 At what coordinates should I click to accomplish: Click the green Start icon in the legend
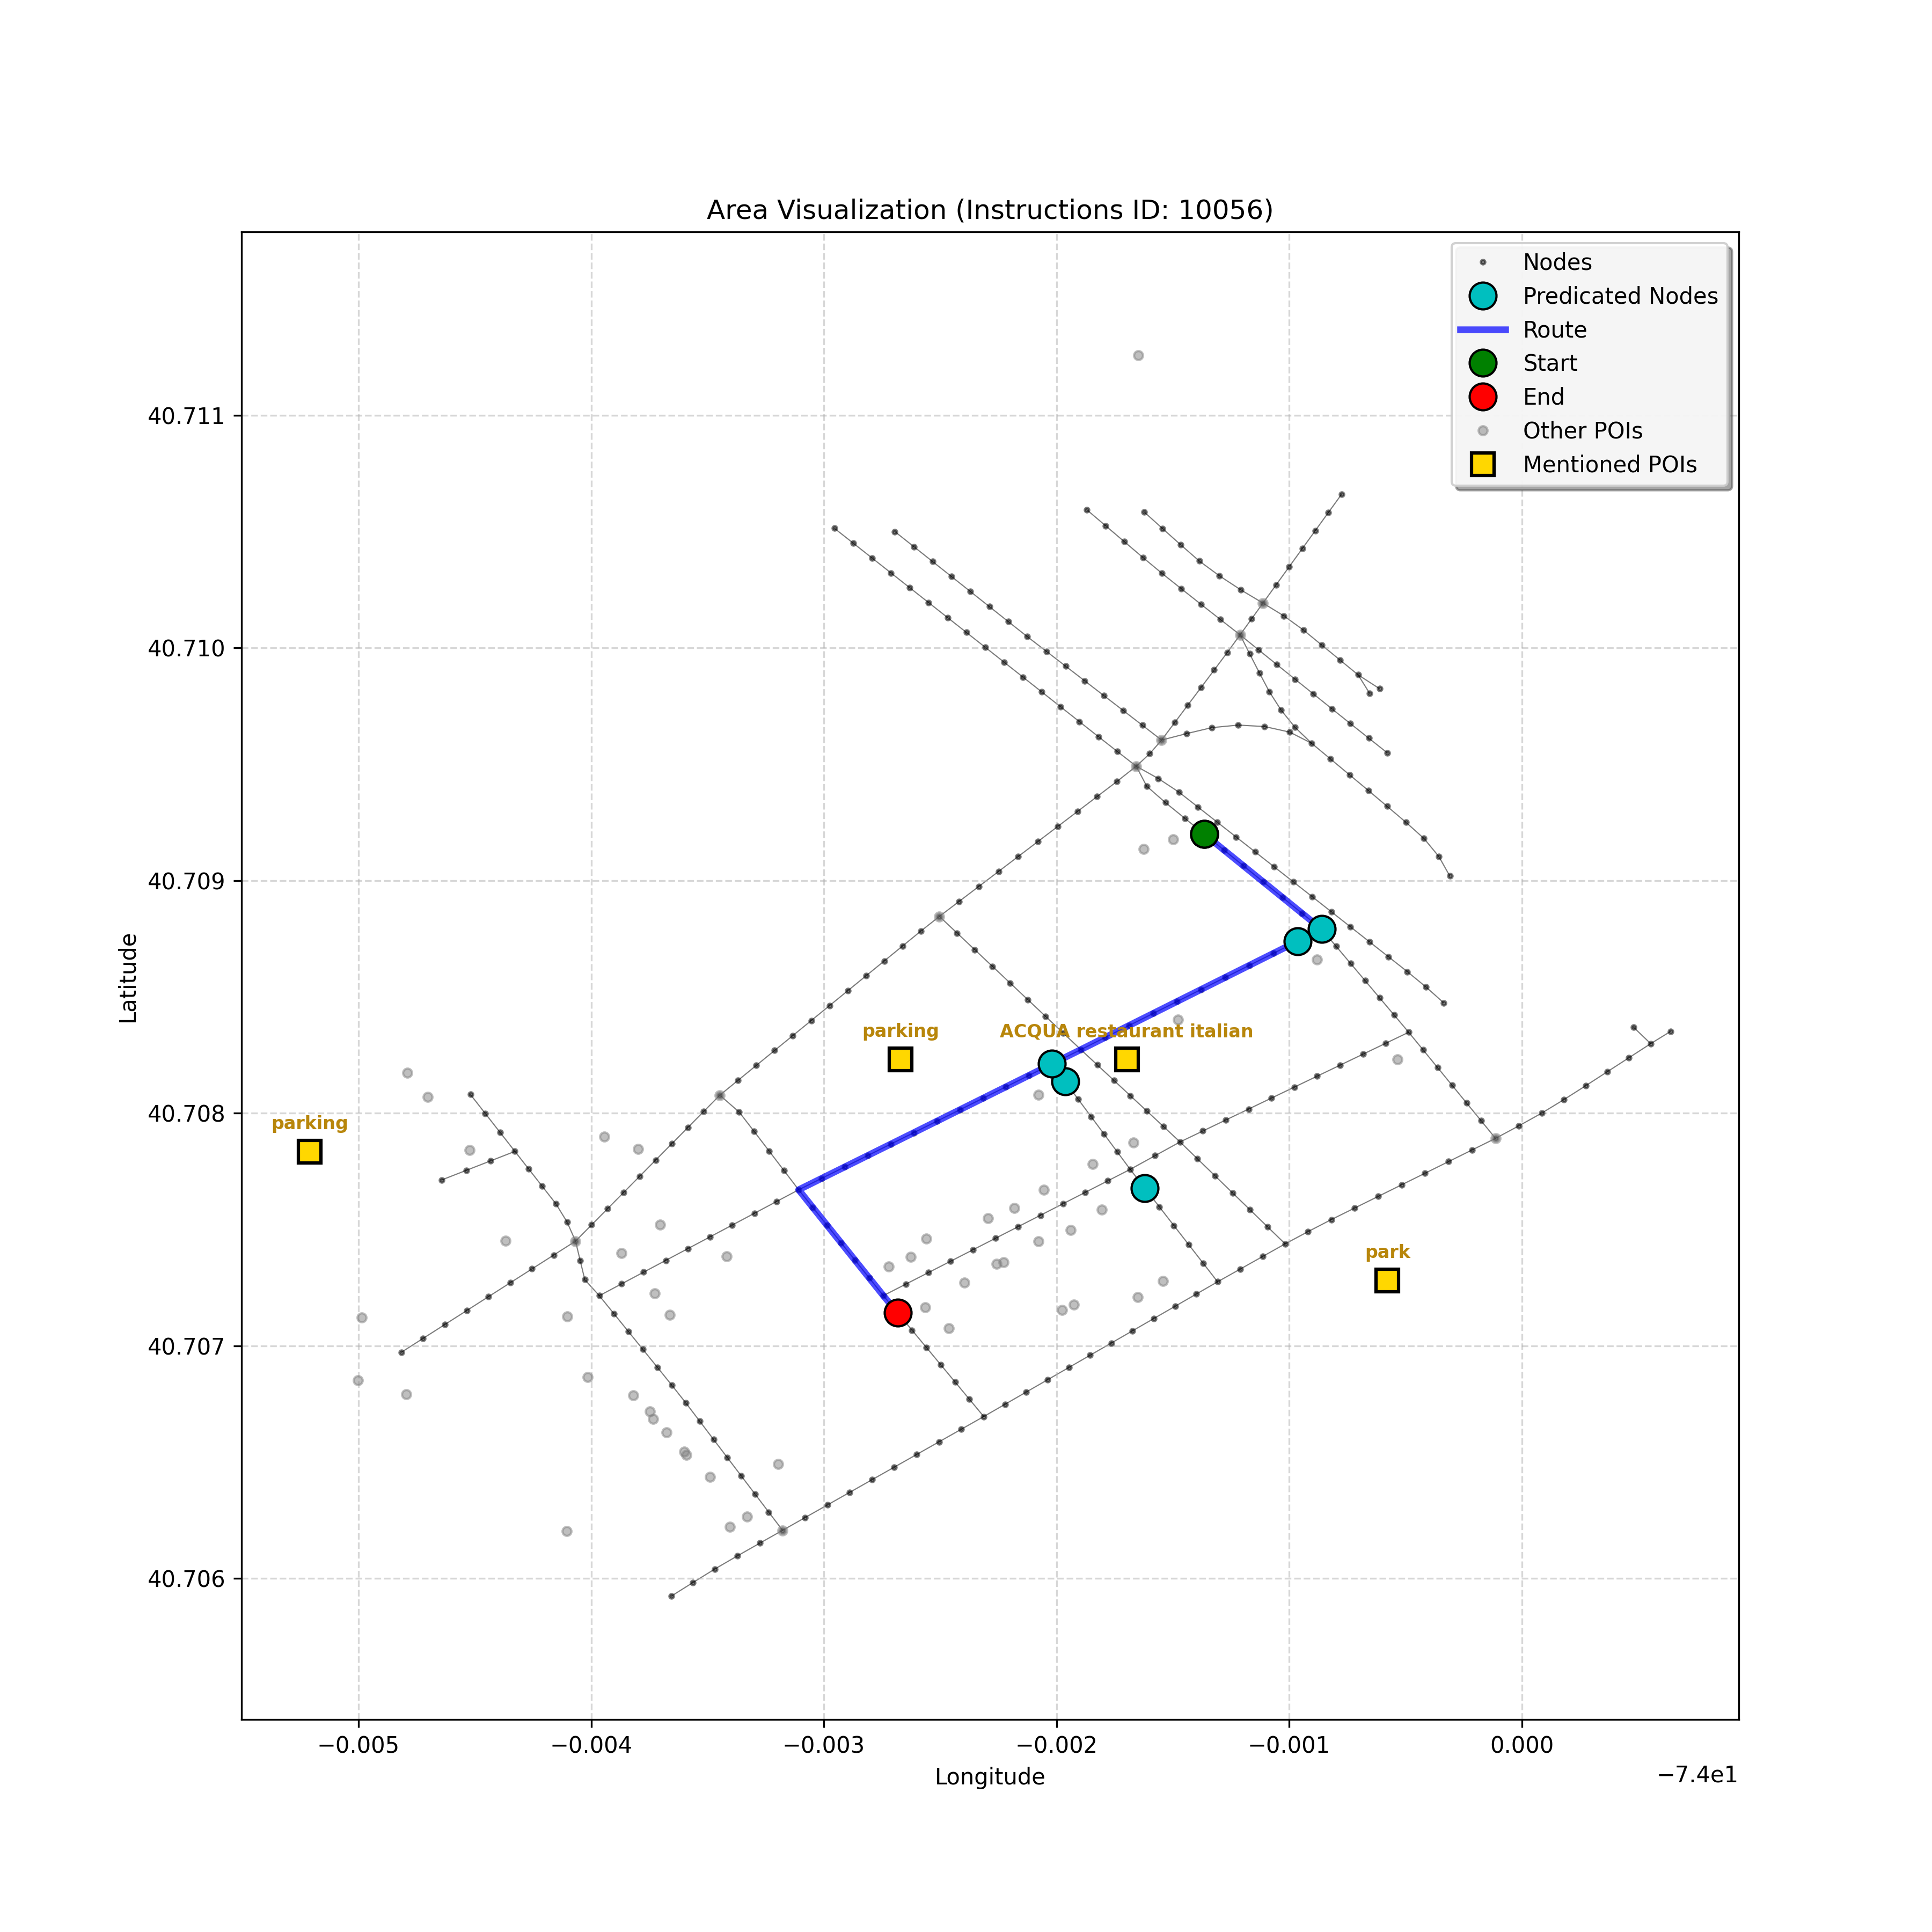(1483, 363)
